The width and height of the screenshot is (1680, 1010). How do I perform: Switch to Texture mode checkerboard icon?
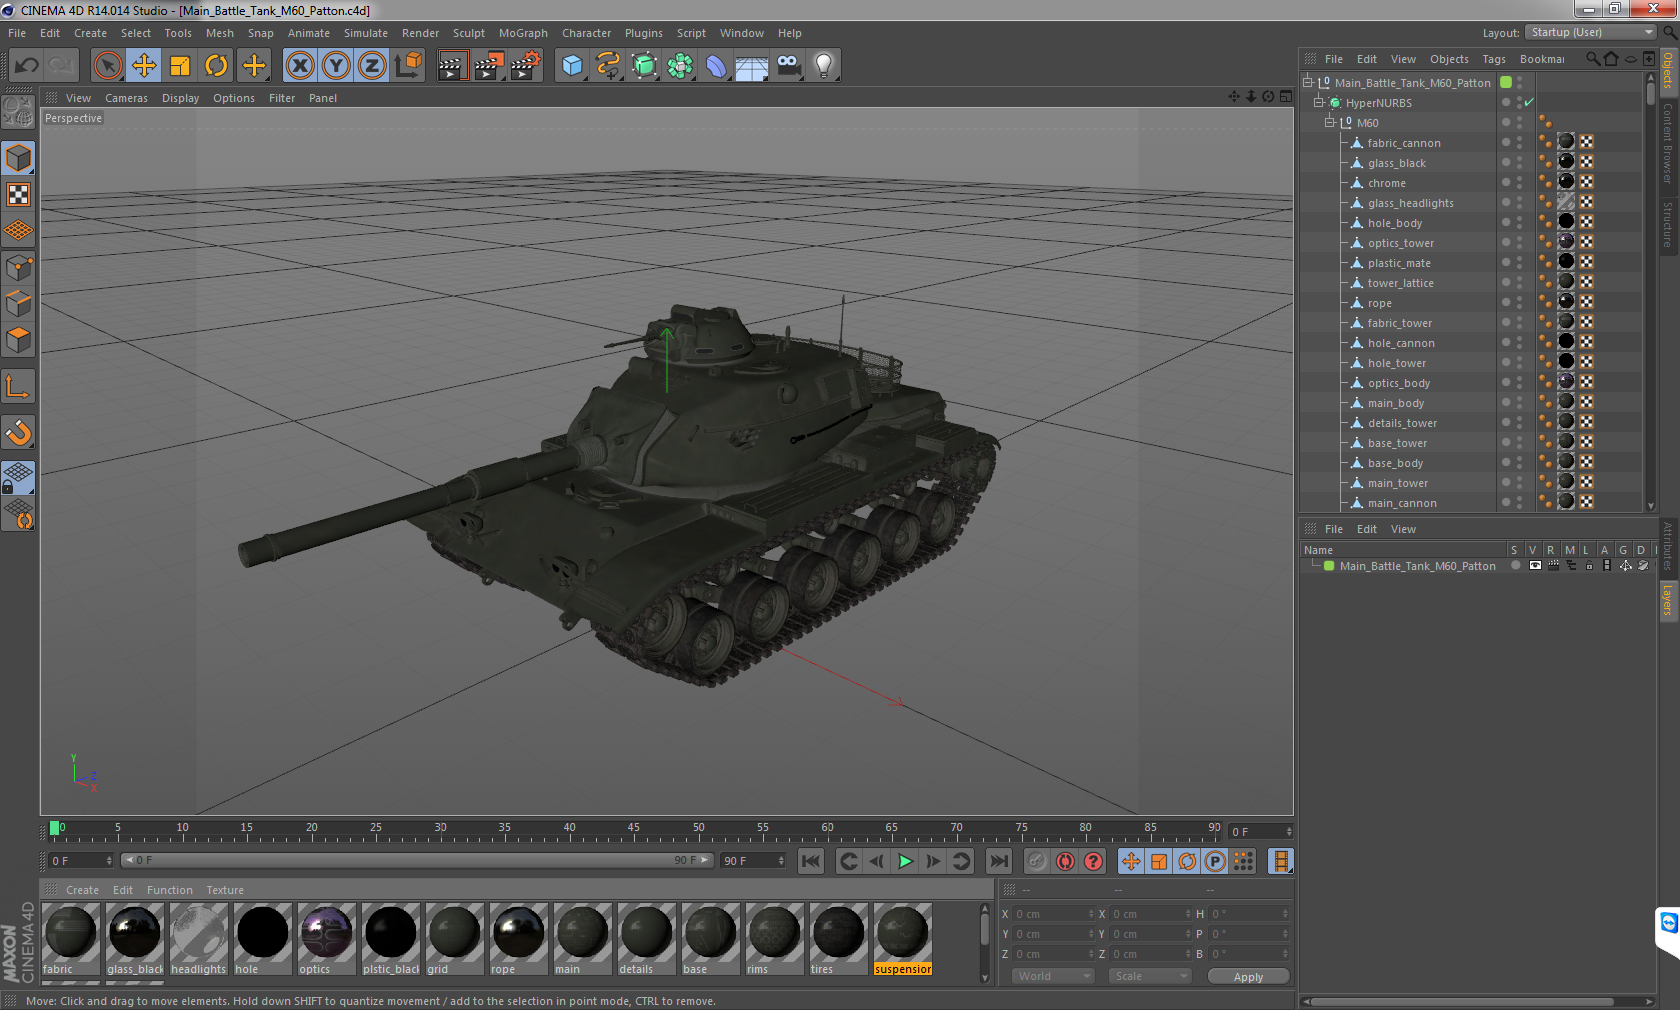[19, 195]
